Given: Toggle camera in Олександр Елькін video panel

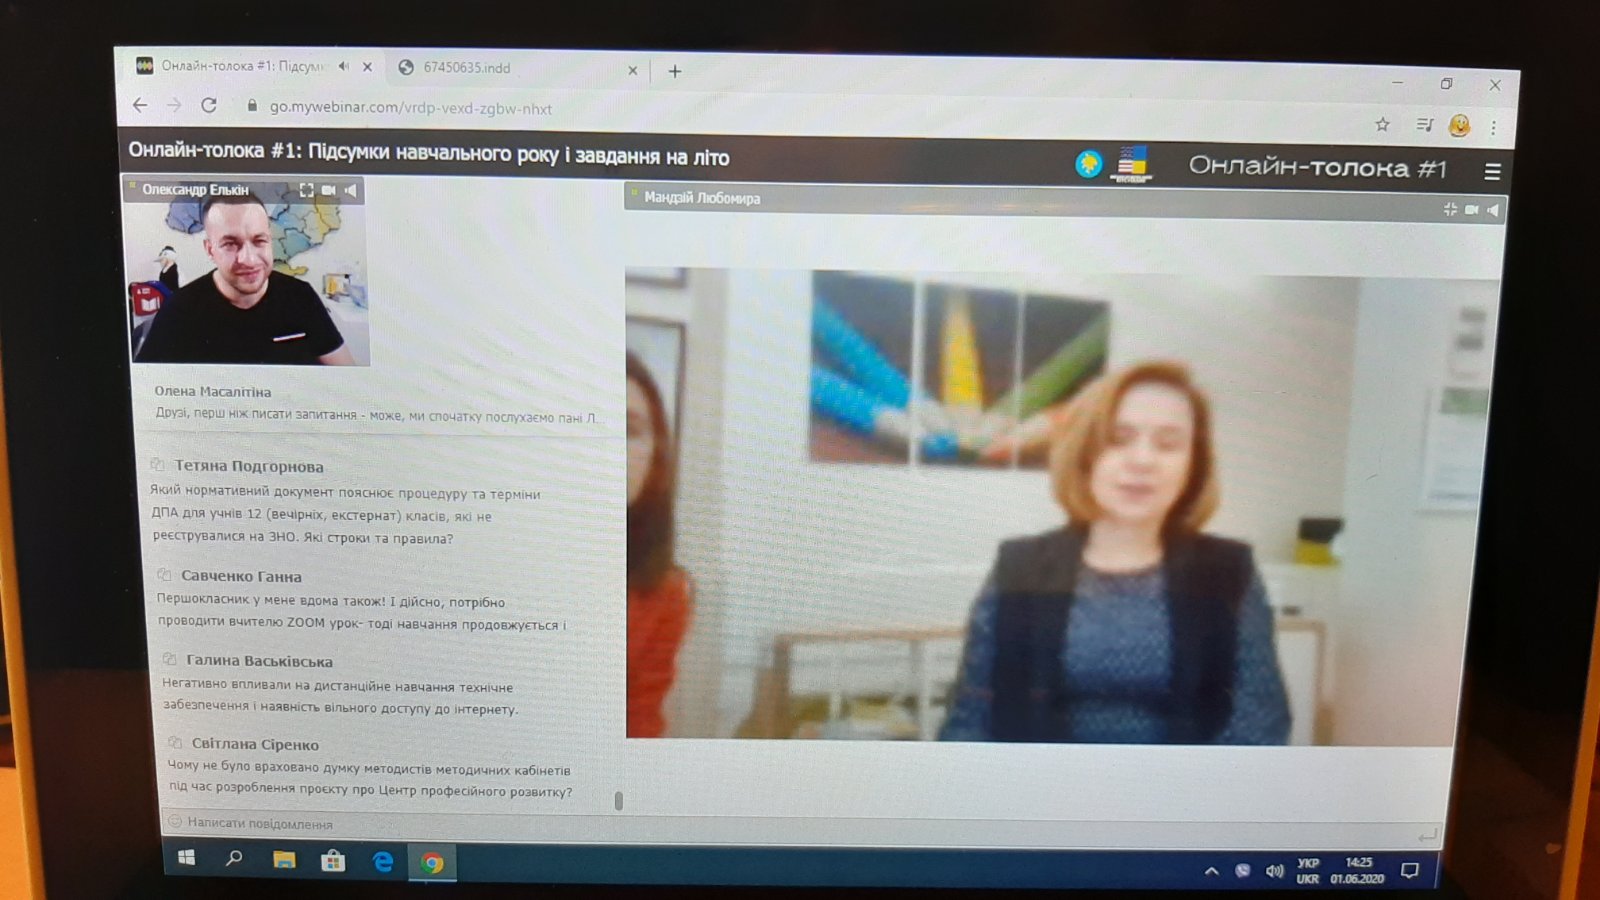Looking at the screenshot, I should click(x=329, y=190).
